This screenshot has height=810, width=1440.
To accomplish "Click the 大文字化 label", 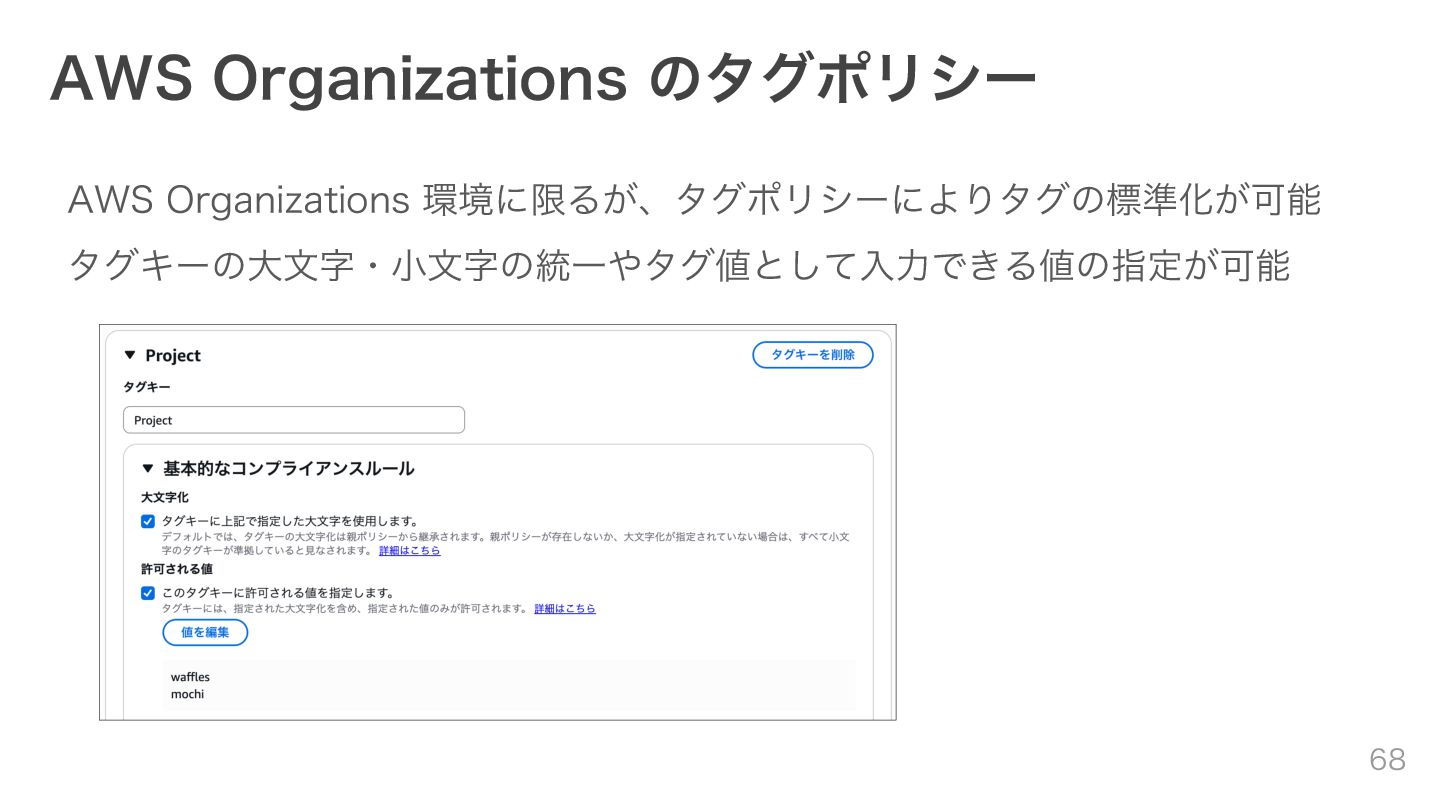I will click(165, 497).
